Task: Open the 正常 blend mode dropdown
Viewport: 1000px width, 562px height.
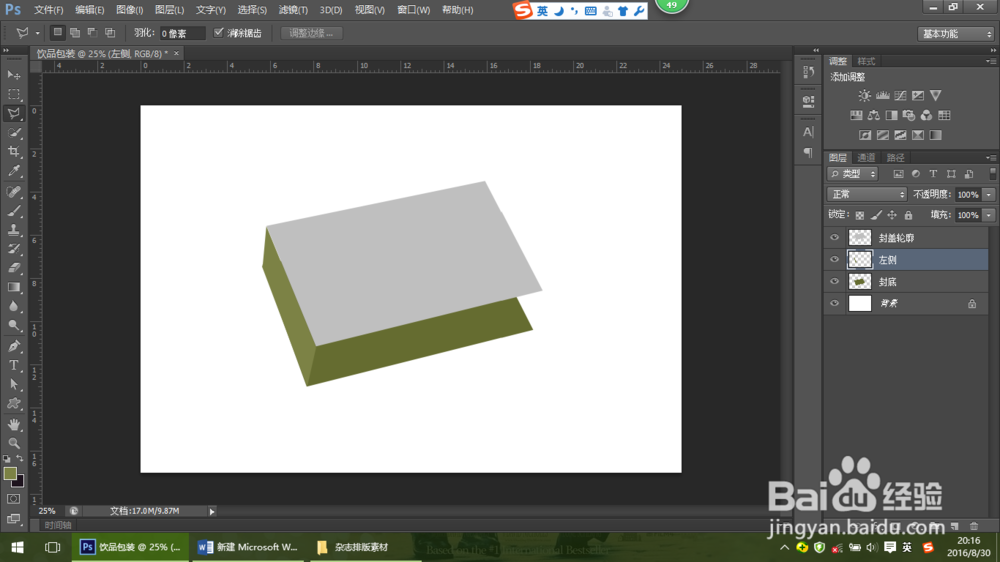Action: (x=867, y=194)
